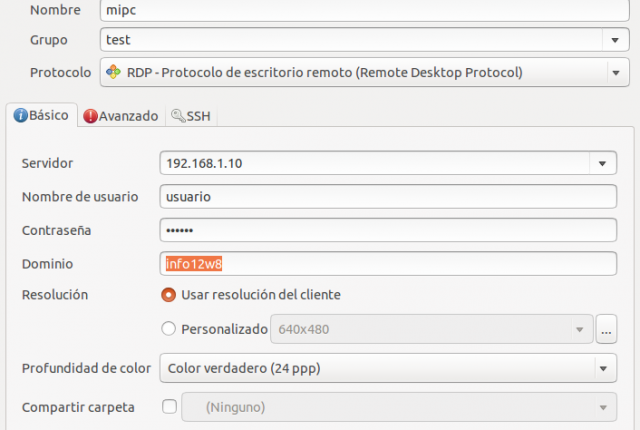Viewport: 640px width, 430px height.
Task: Expand the Grupo dropdown arrow
Action: pos(615,40)
